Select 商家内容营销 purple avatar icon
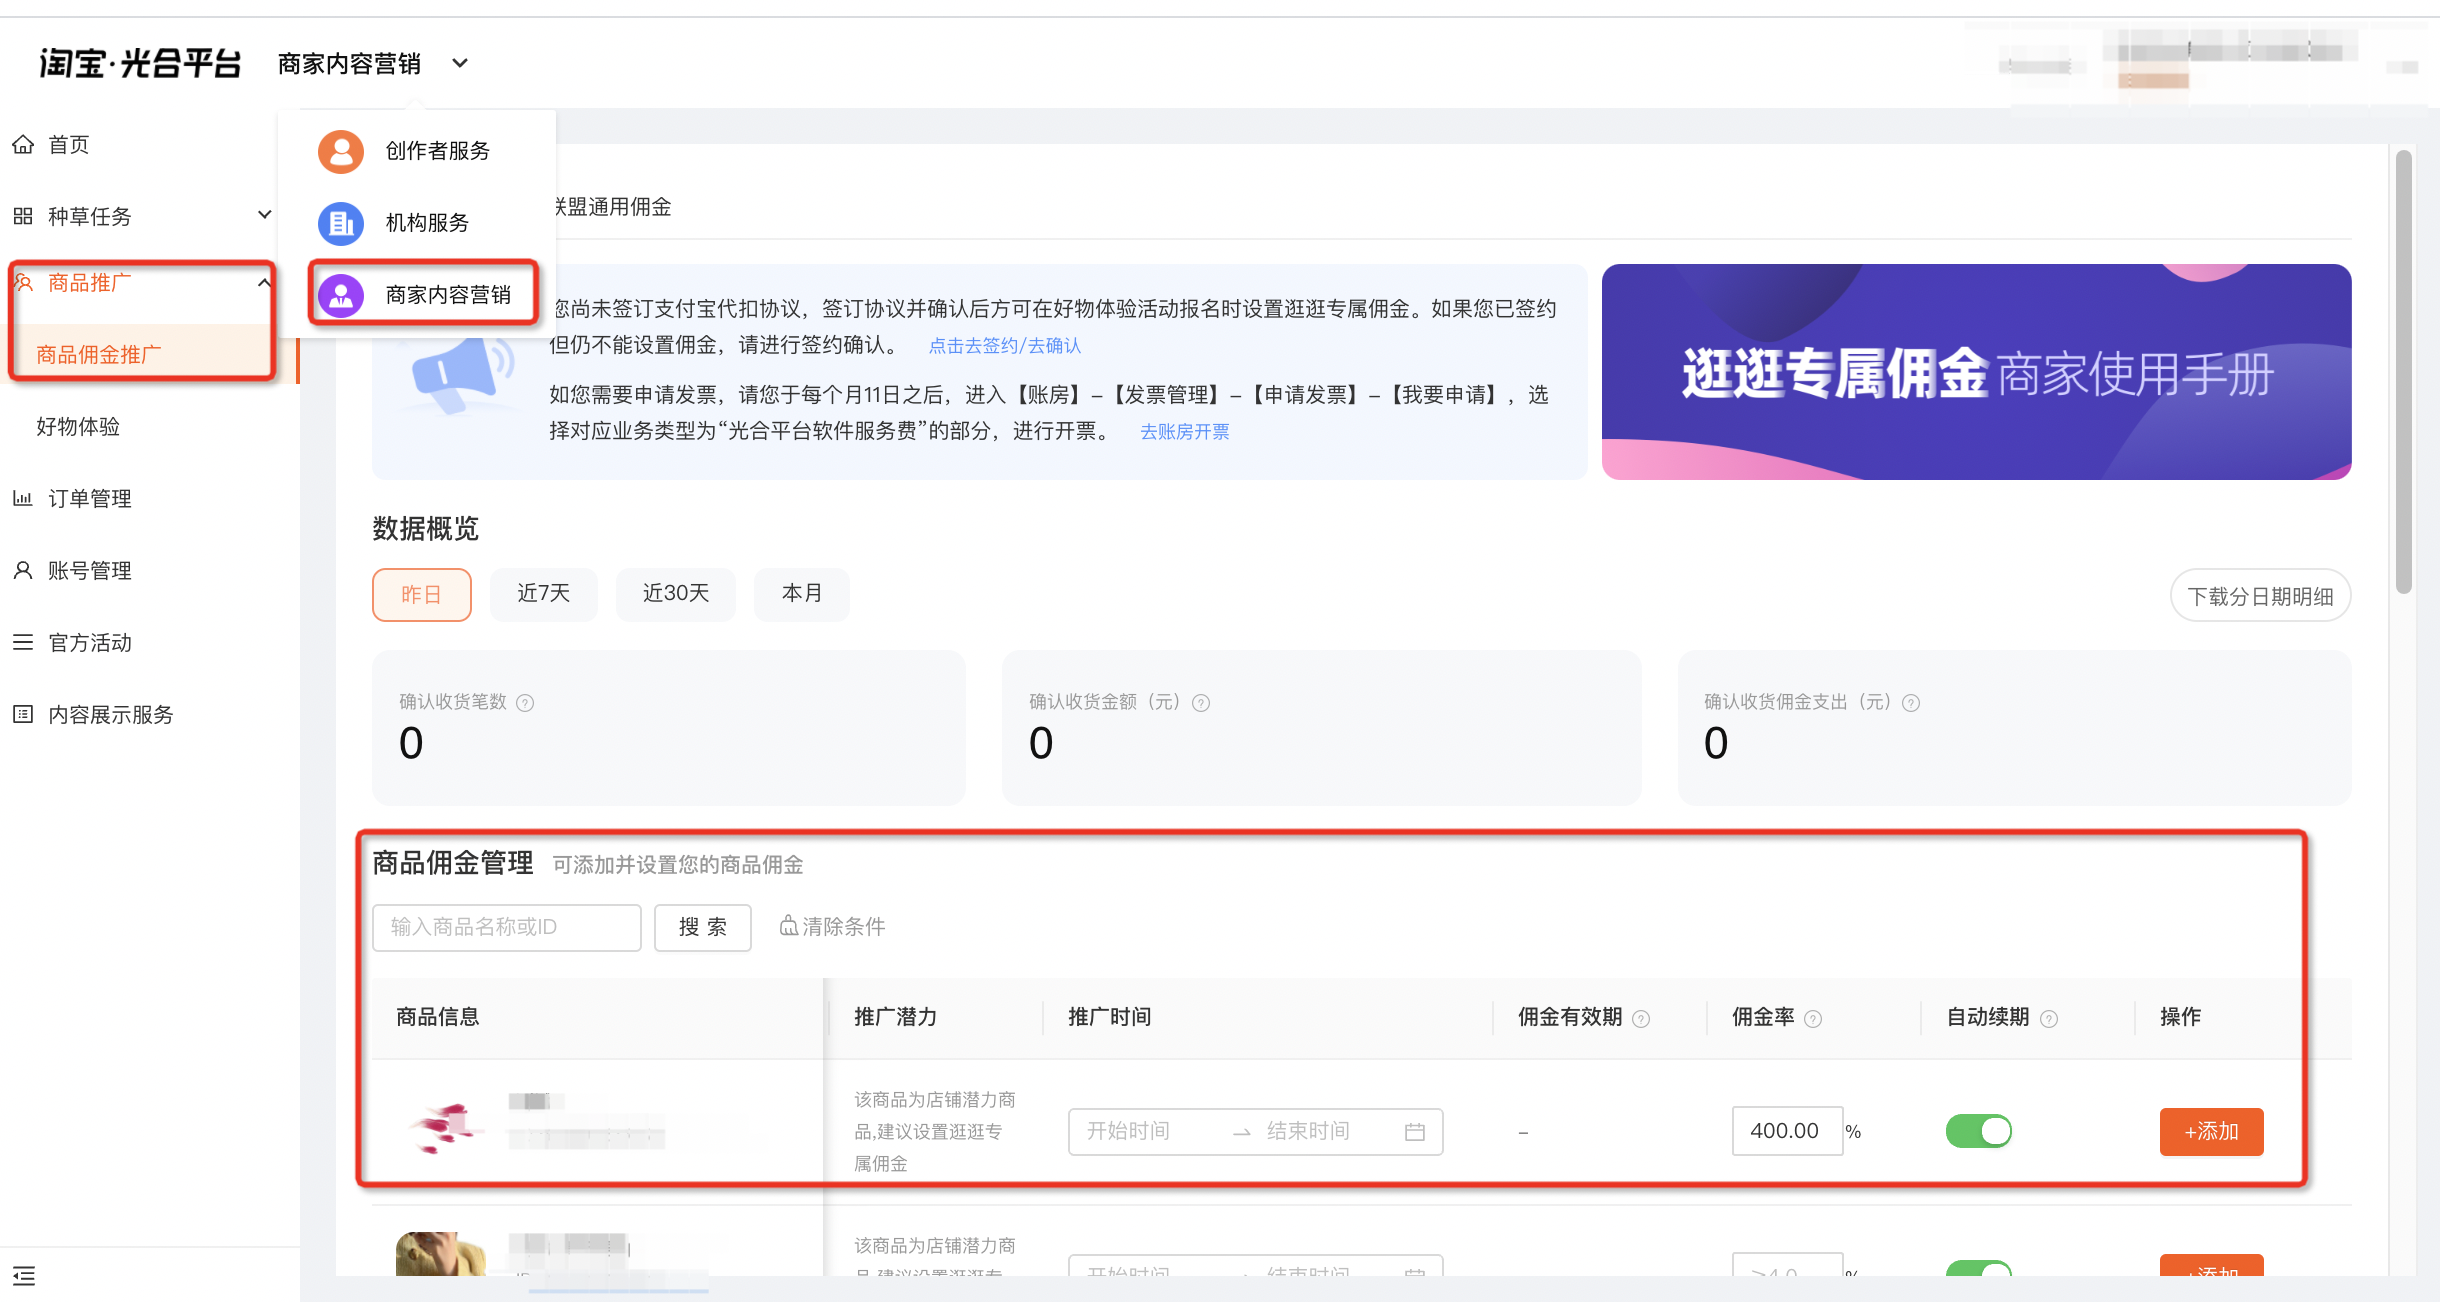This screenshot has height=1302, width=2440. pos(341,295)
